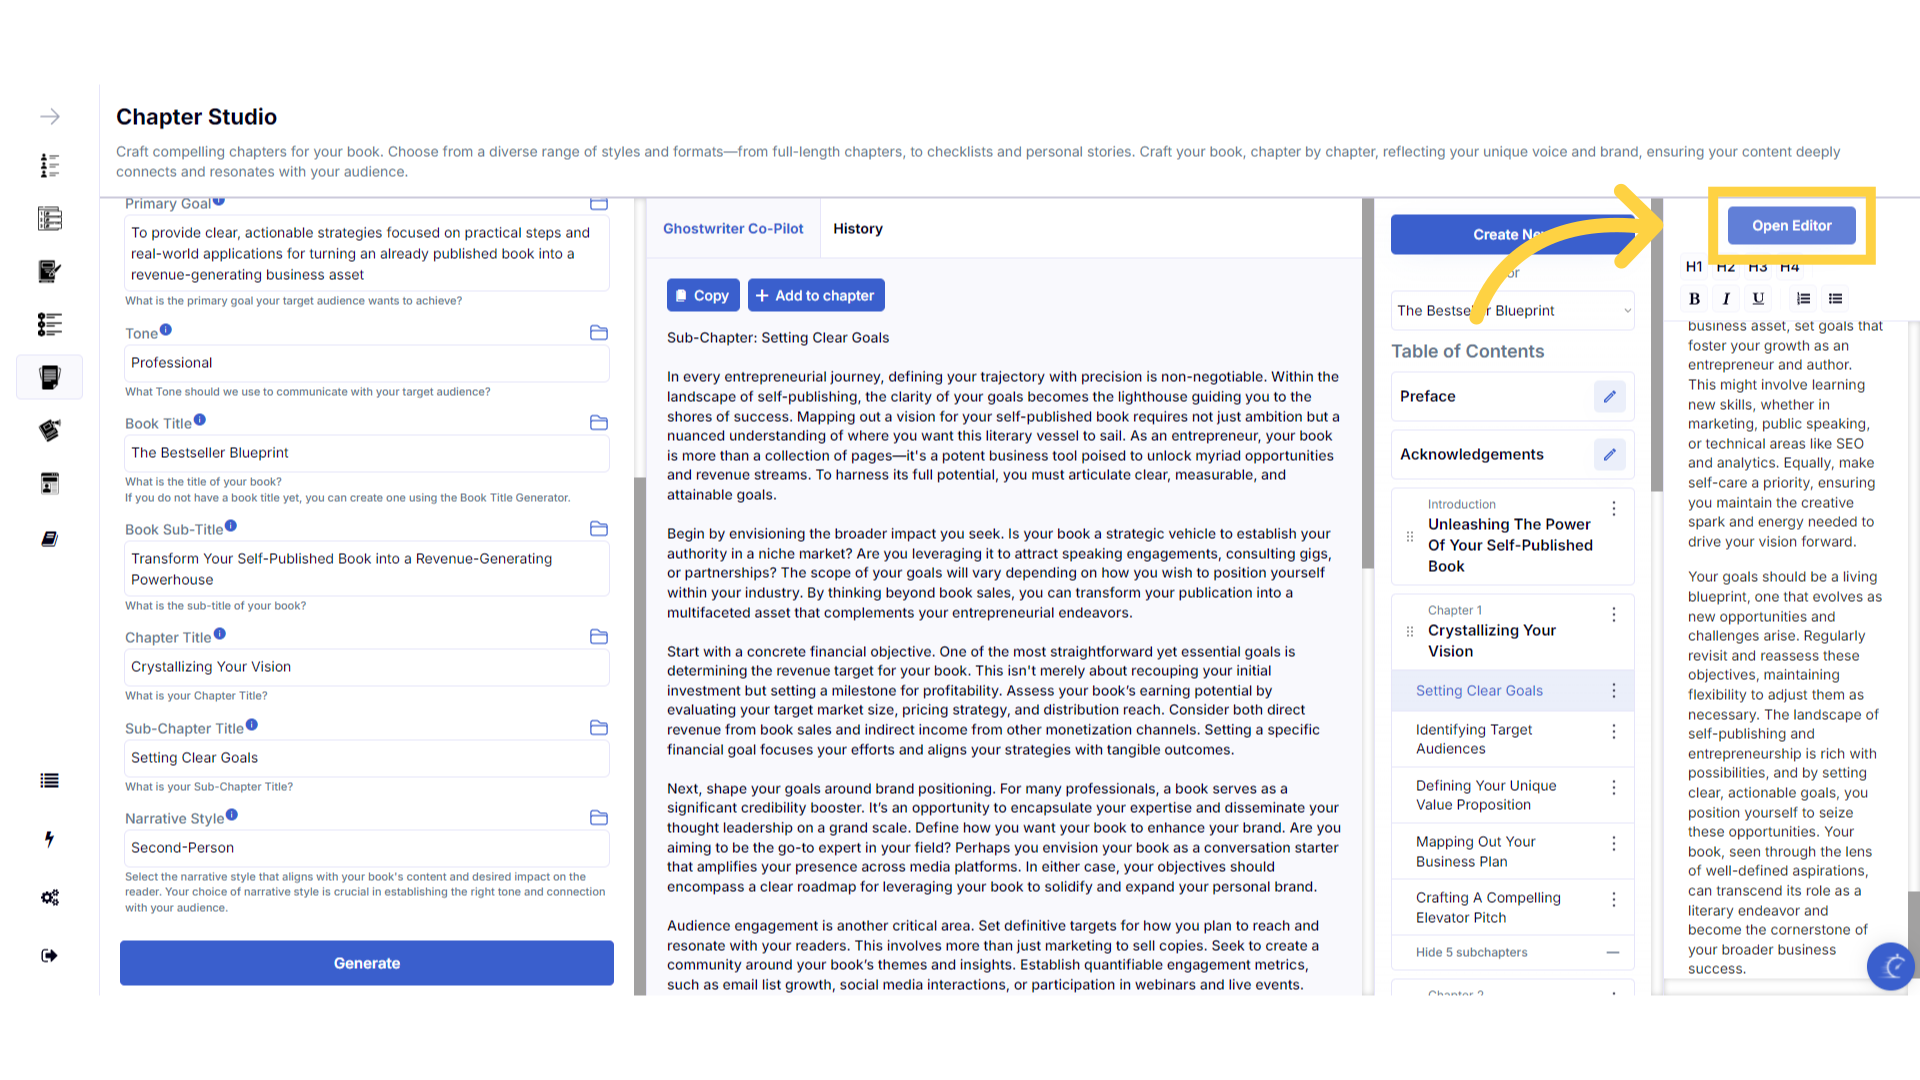The image size is (1920, 1080).
Task: Open three-dot menu for Setting Clear Goals
Action: [x=1613, y=691]
